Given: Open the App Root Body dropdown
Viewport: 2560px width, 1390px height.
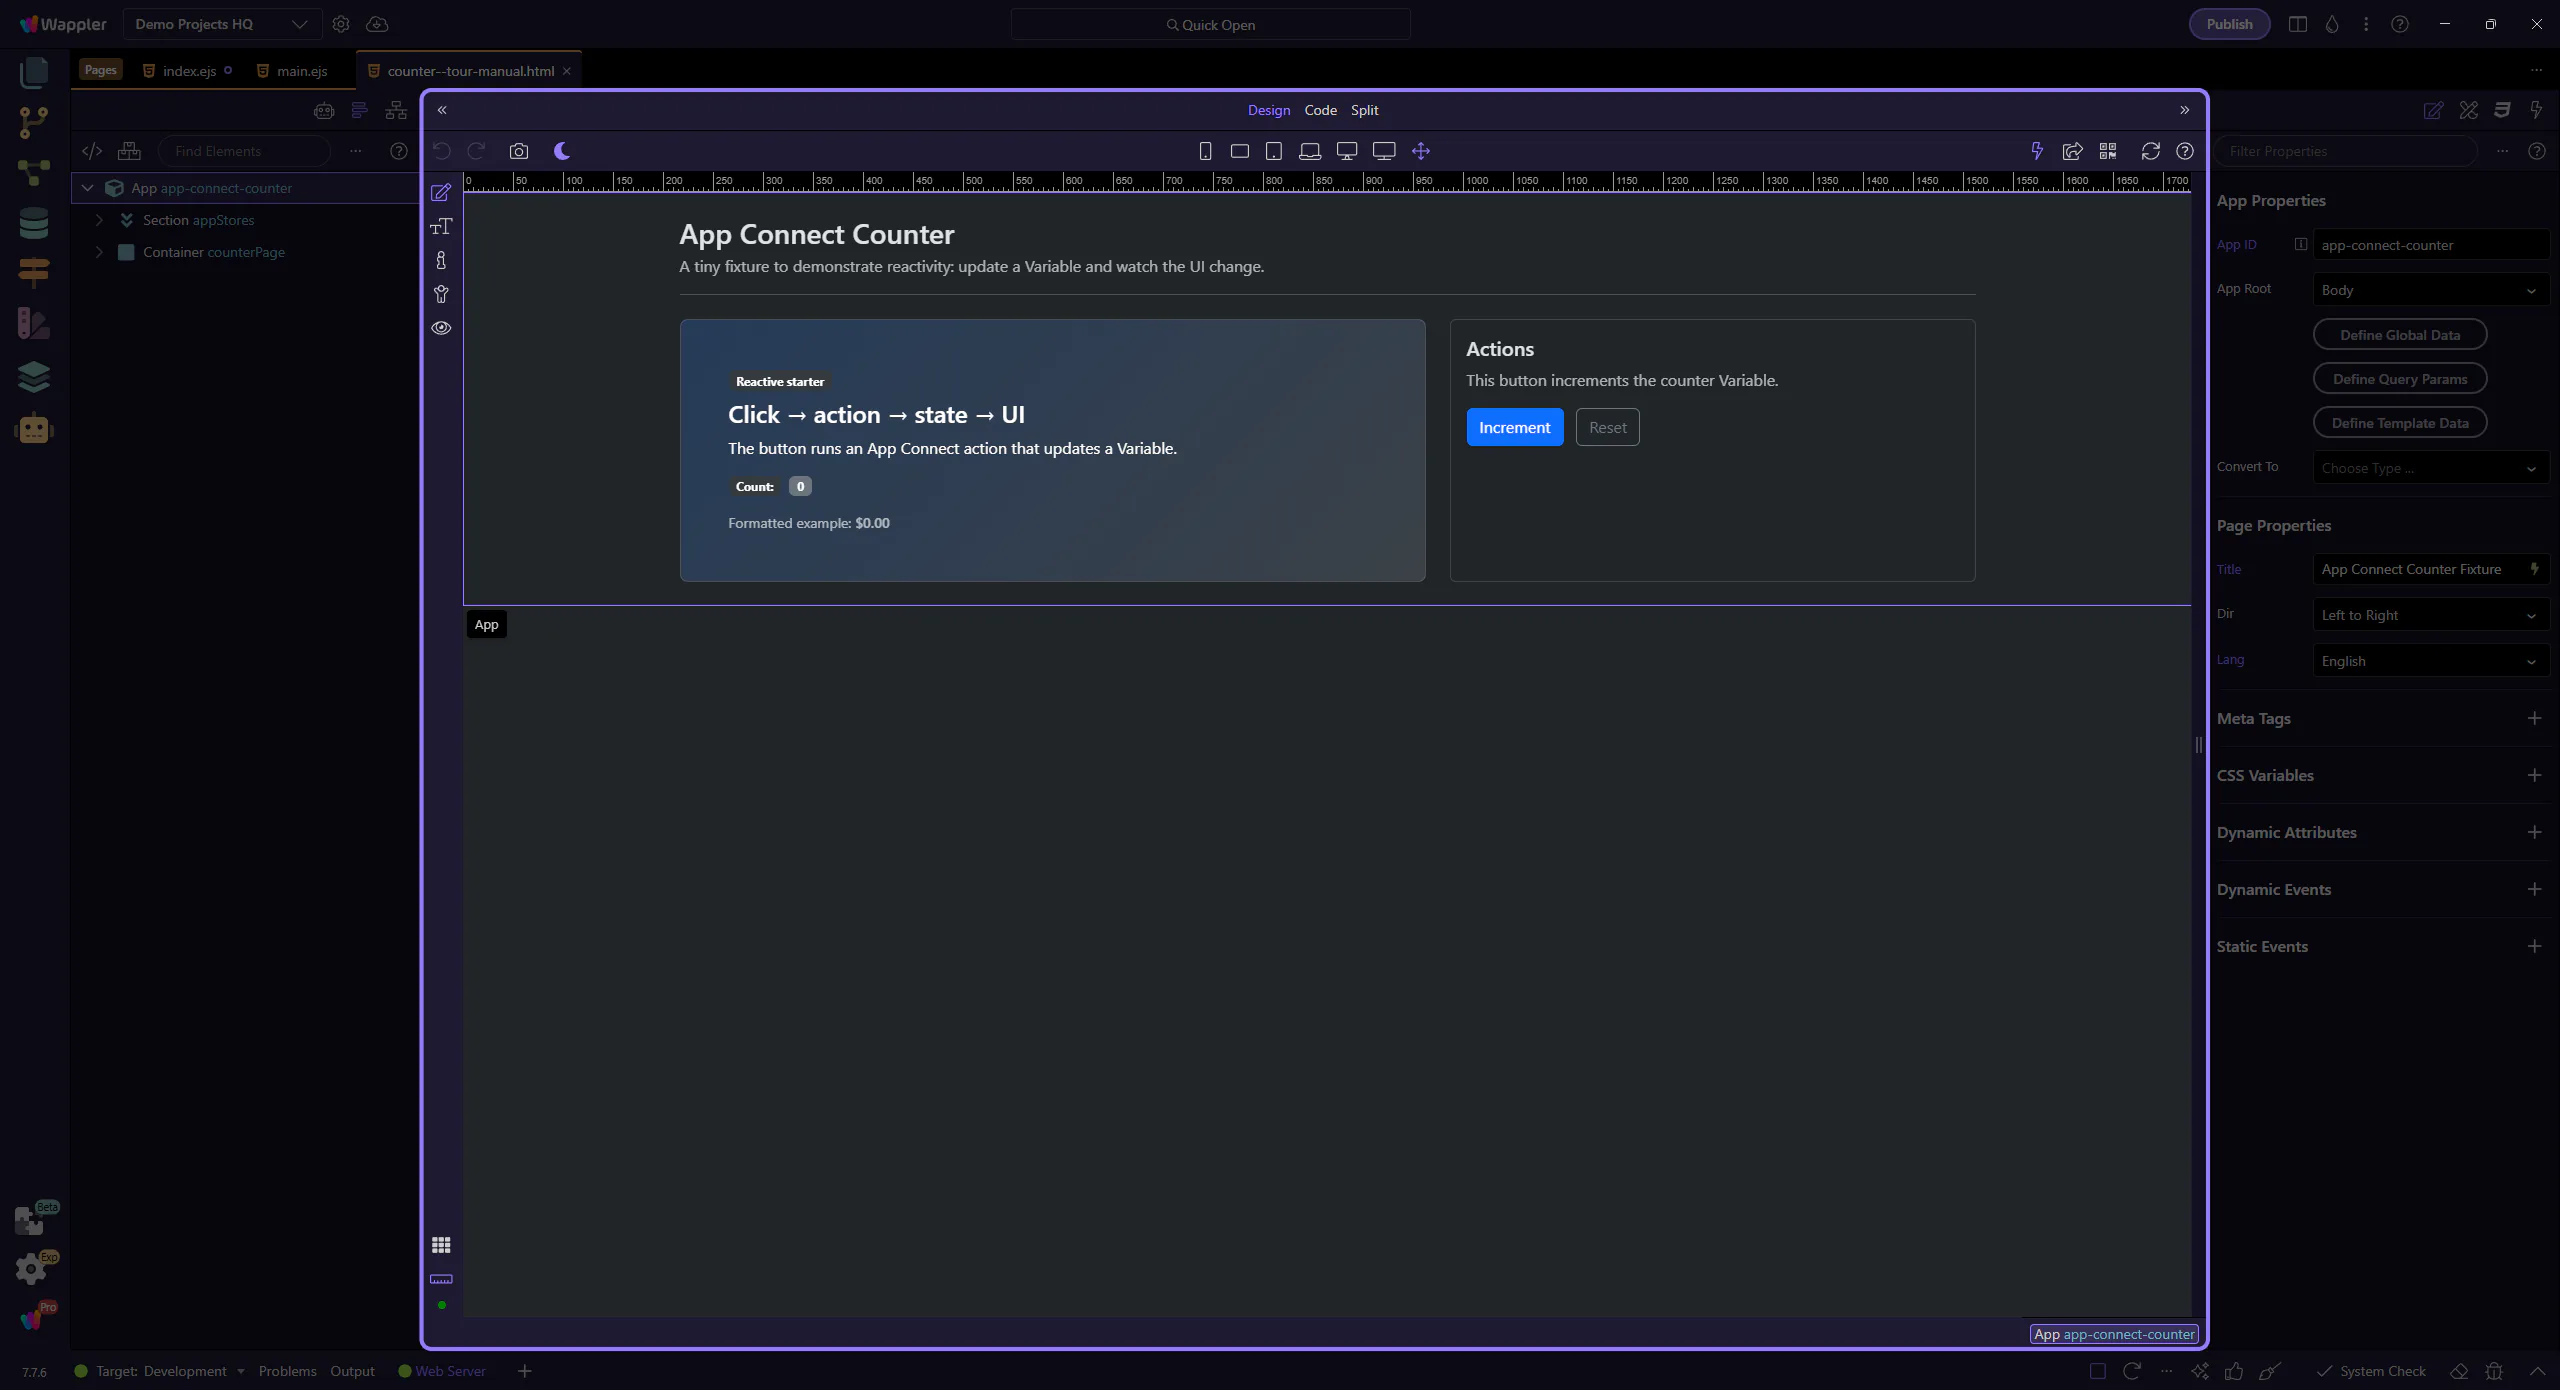Looking at the screenshot, I should (2428, 290).
